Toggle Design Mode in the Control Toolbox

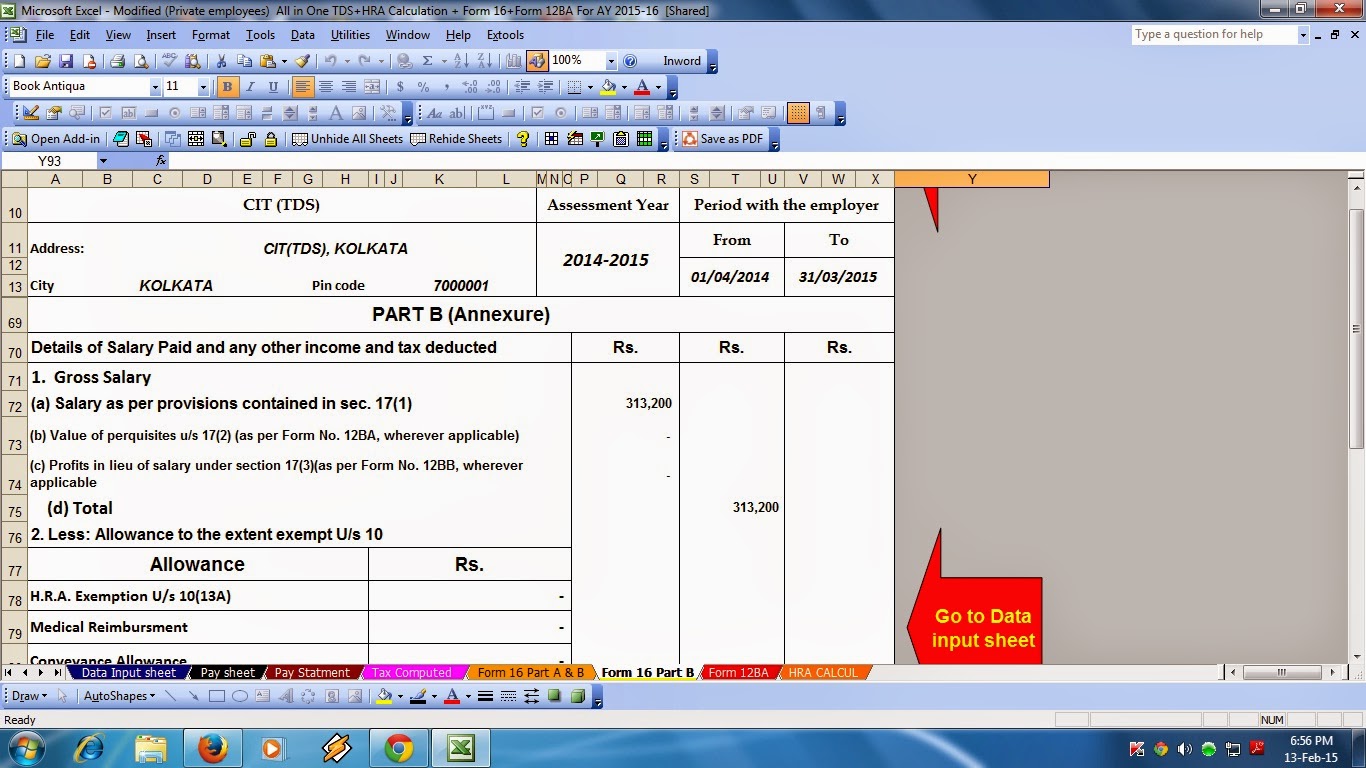click(31, 113)
